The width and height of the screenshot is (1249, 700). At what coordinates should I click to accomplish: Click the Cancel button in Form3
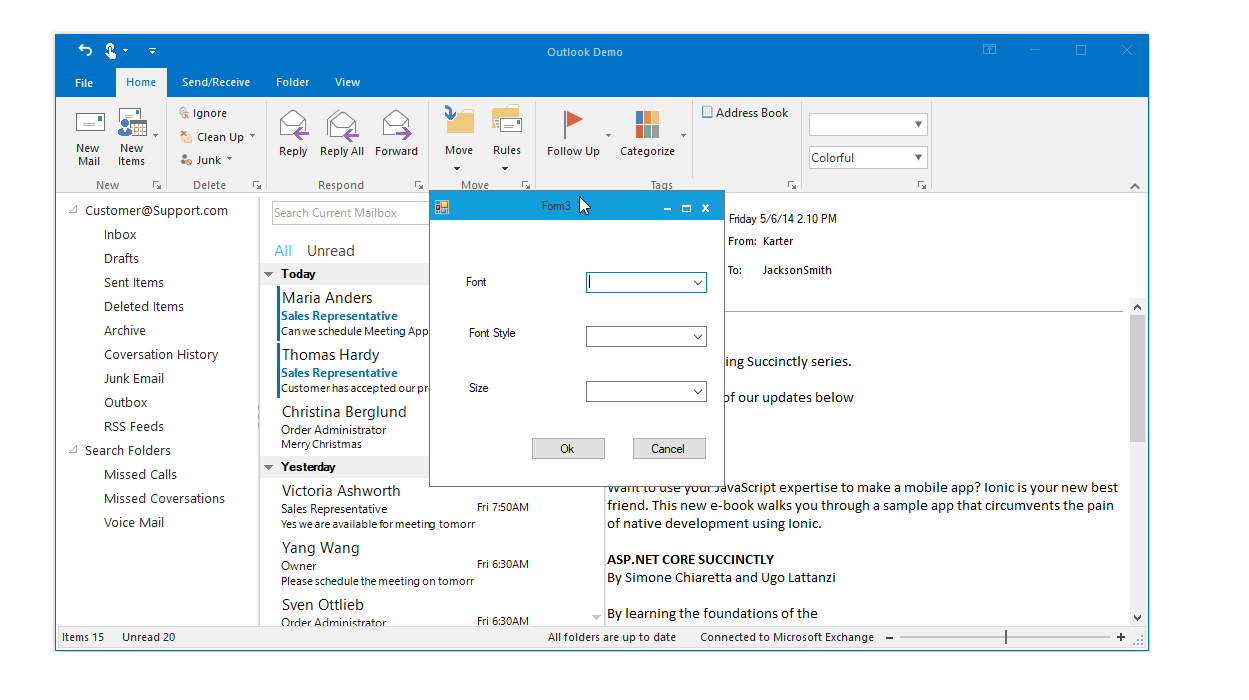(669, 448)
